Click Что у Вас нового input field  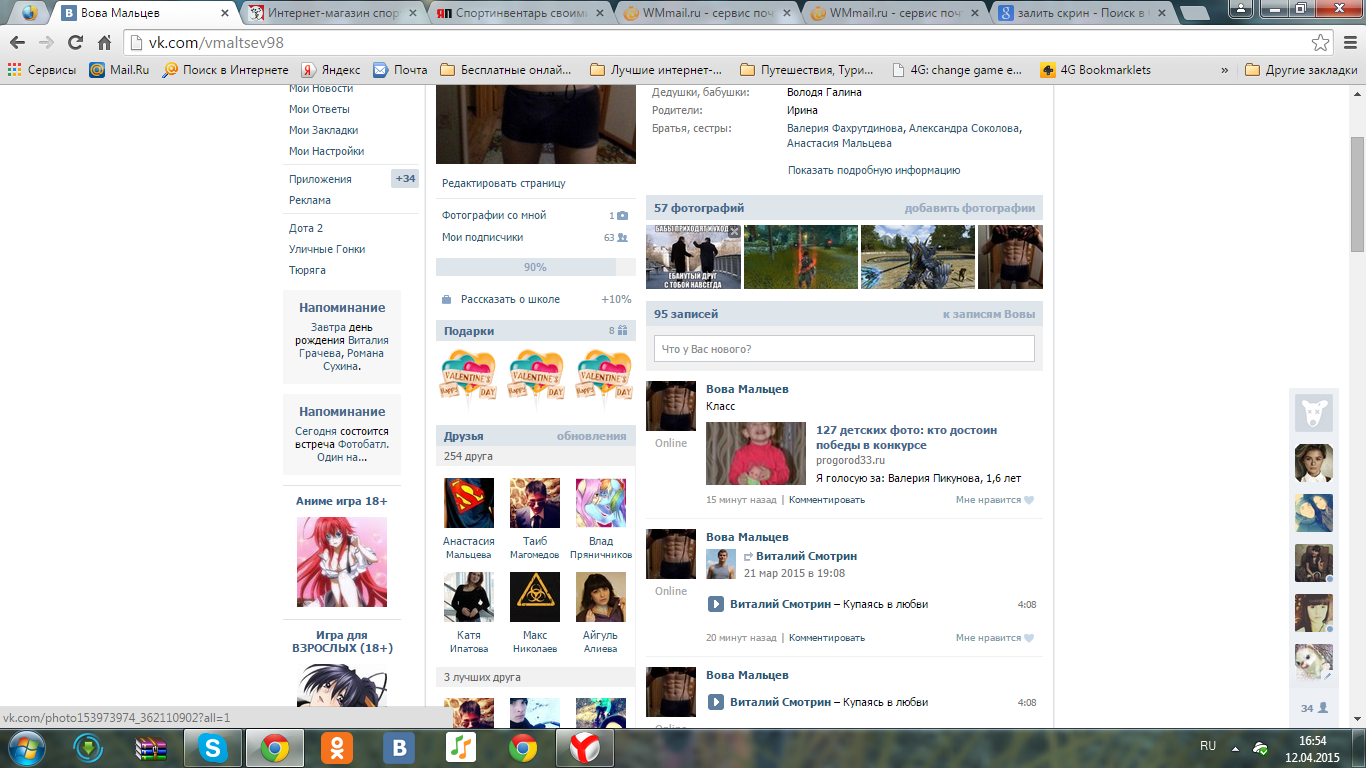(844, 349)
